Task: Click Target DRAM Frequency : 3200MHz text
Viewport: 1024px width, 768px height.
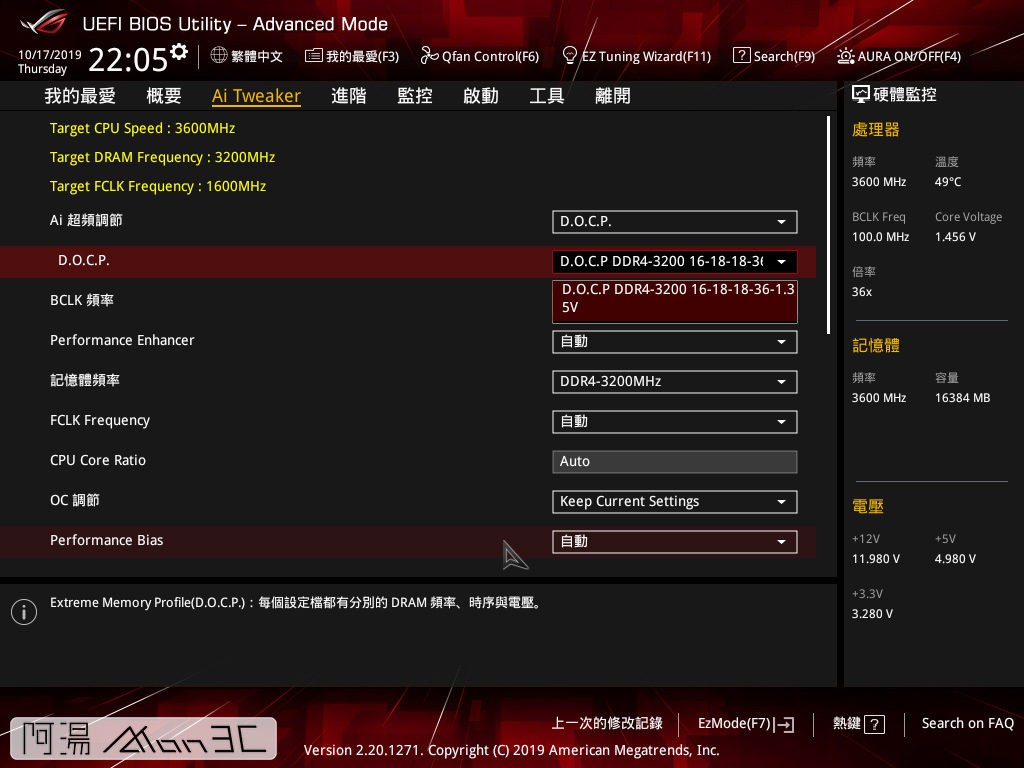Action: (x=163, y=157)
